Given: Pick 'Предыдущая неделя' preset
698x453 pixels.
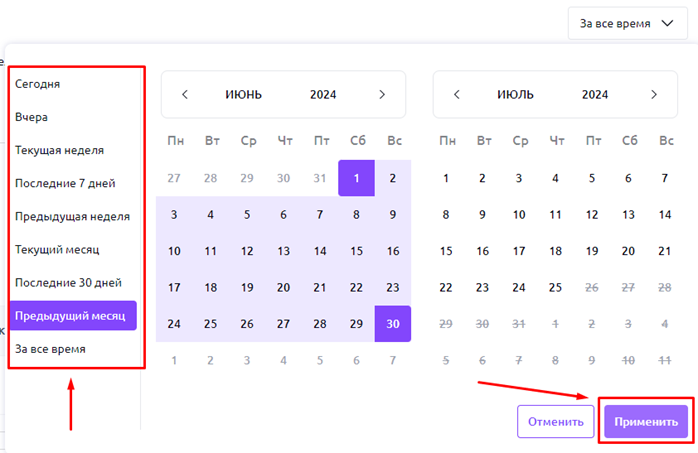Looking at the screenshot, I should (72, 216).
